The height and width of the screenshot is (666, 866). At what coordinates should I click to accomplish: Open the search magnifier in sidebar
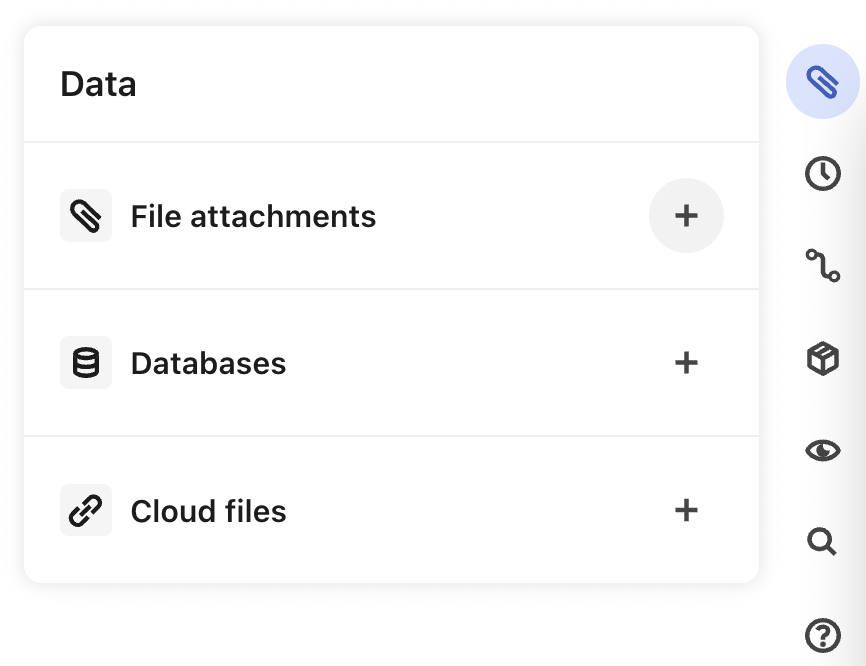(x=822, y=542)
